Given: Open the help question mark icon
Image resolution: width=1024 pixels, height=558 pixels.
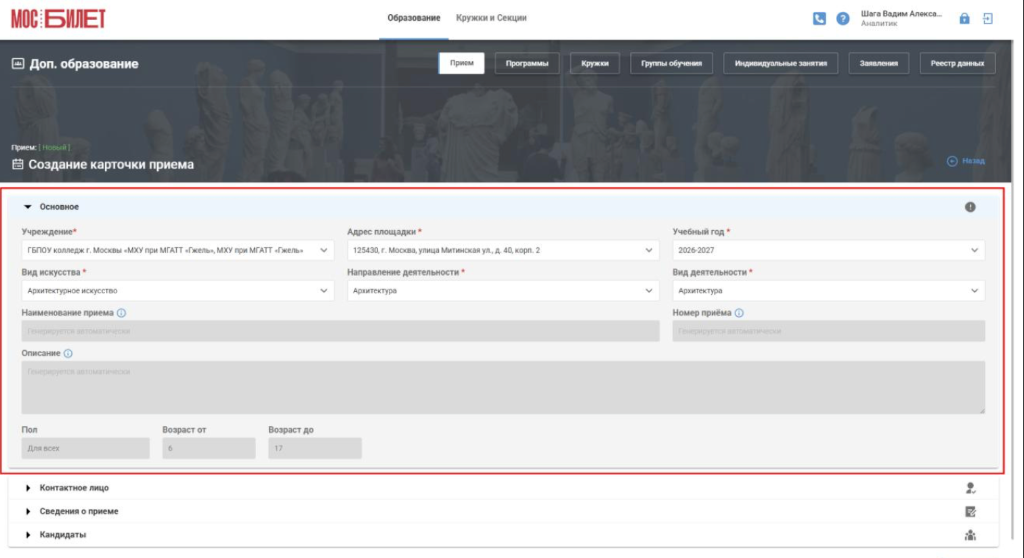Looking at the screenshot, I should (x=843, y=19).
